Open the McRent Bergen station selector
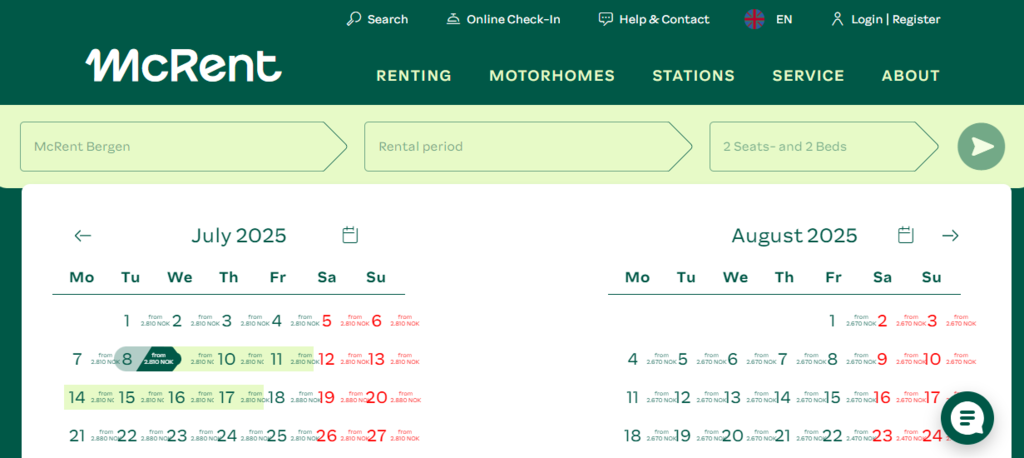The width and height of the screenshot is (1024, 458). pyautogui.click(x=182, y=147)
